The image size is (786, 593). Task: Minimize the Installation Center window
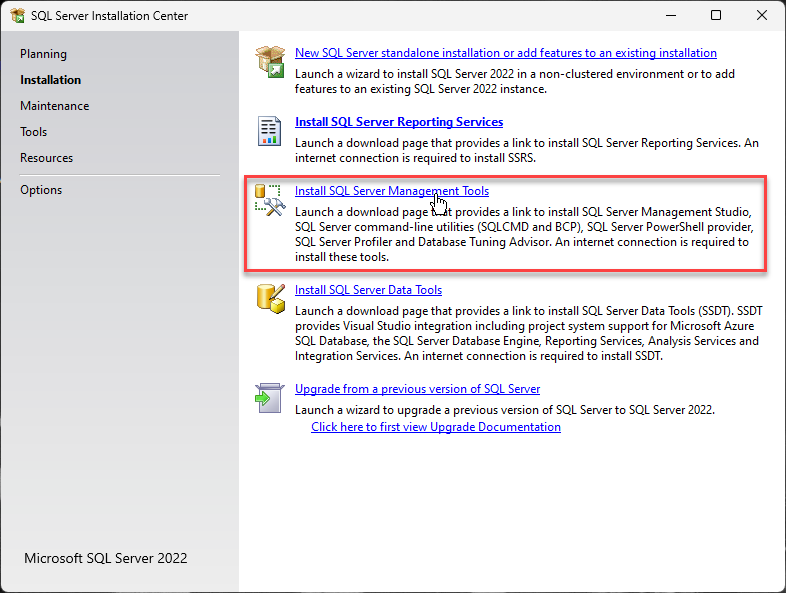point(670,16)
